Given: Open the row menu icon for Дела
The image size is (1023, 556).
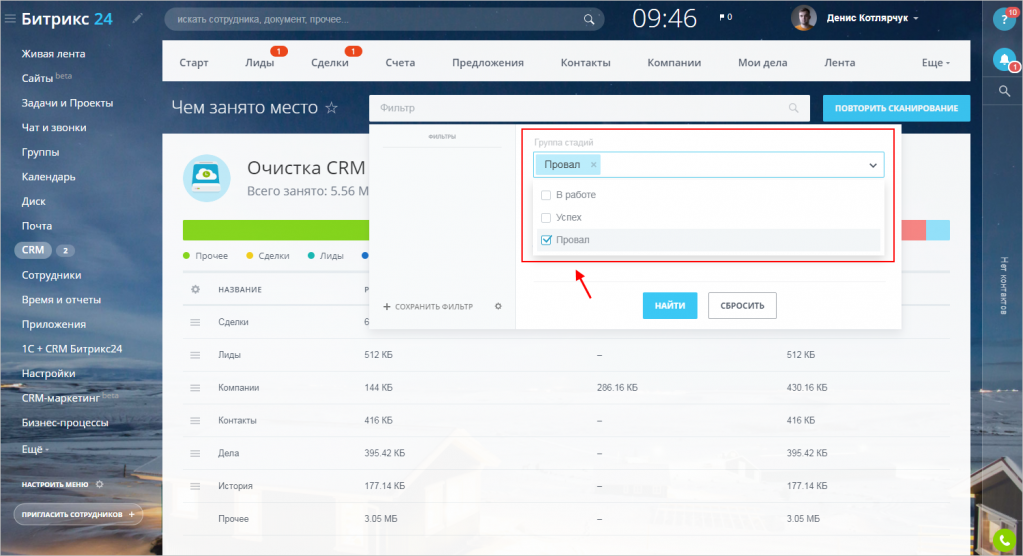Looking at the screenshot, I should click(x=195, y=453).
